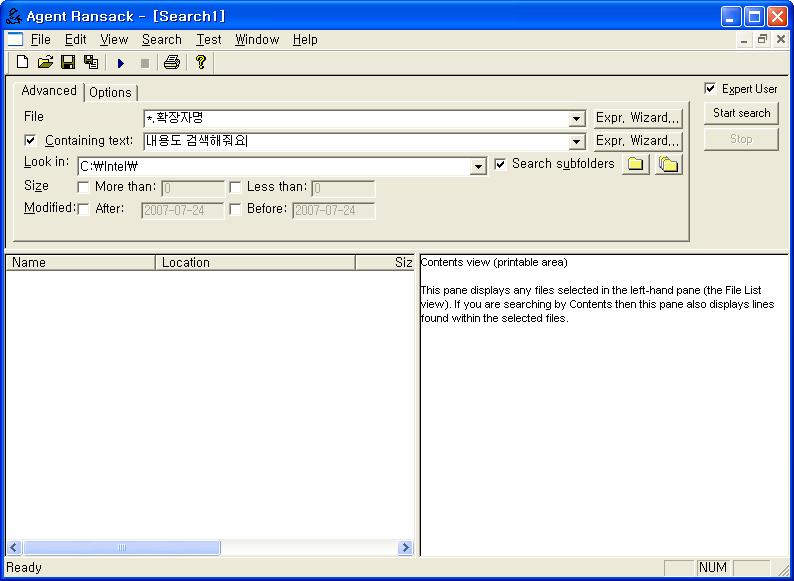Click the Agent Ransack title bar app icon

(13, 16)
